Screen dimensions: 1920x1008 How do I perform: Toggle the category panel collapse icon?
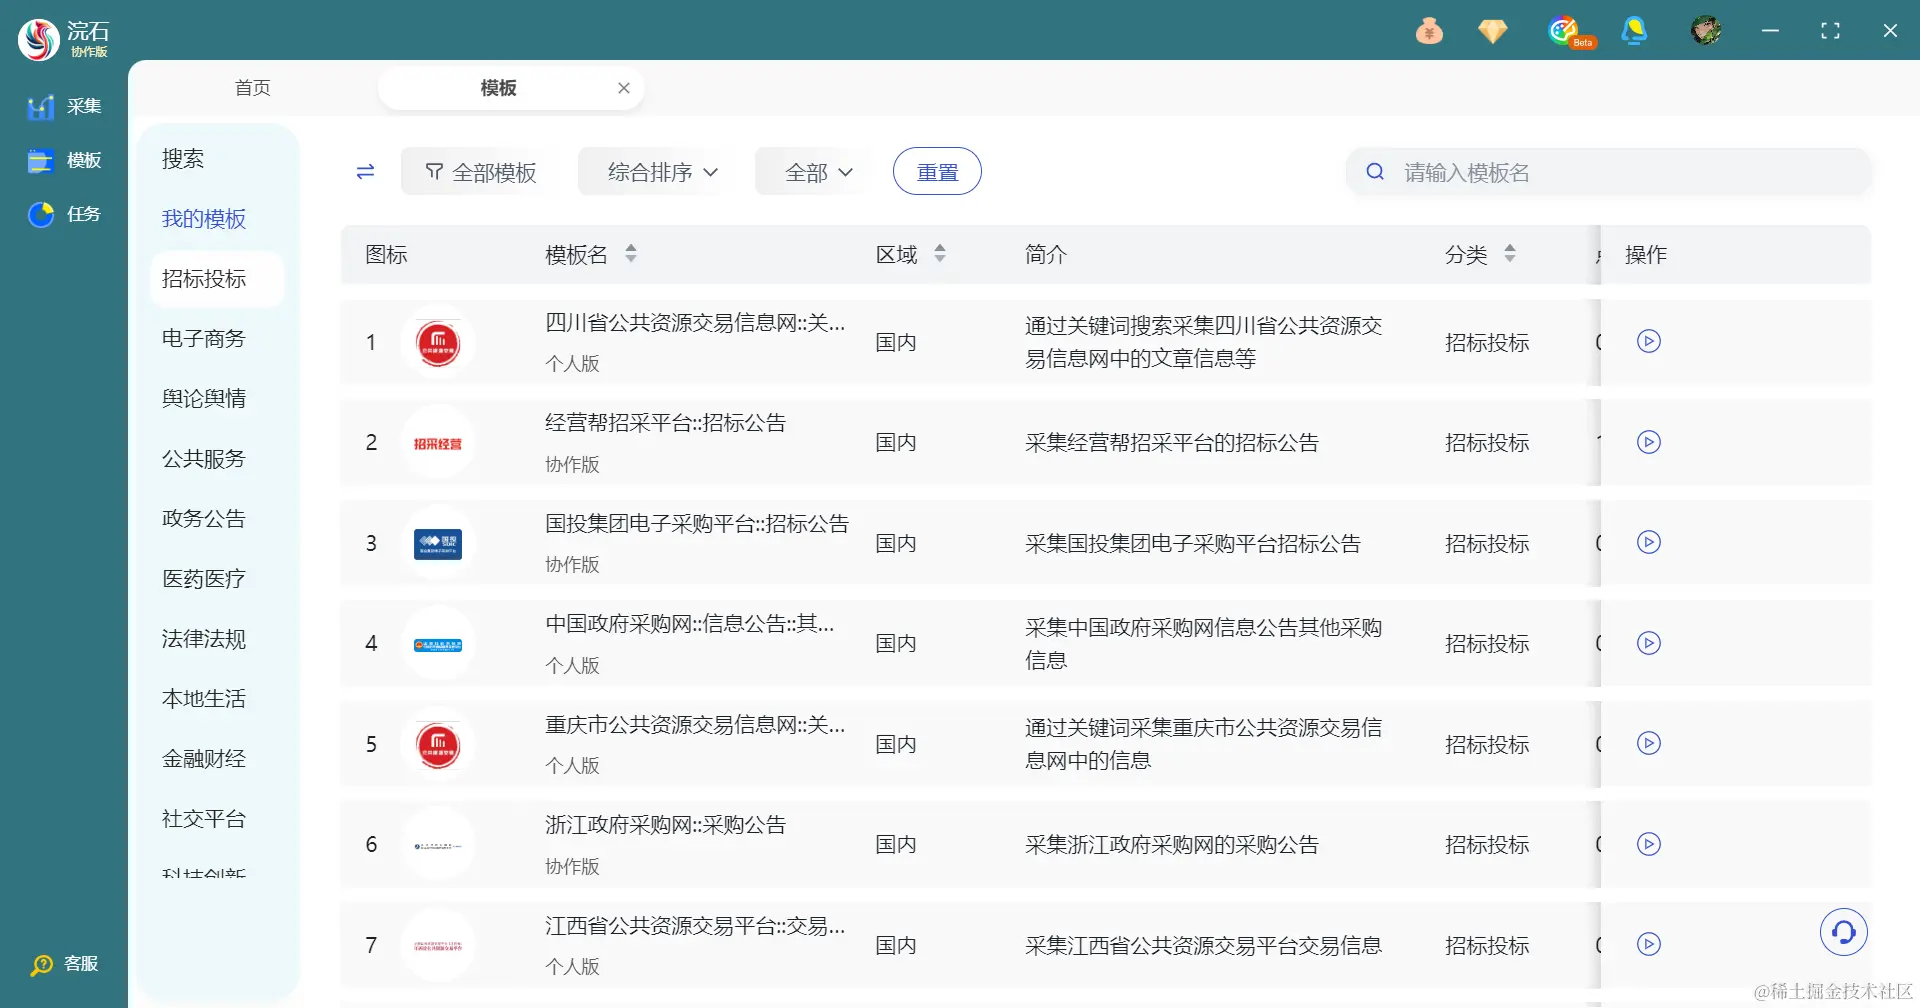click(365, 172)
